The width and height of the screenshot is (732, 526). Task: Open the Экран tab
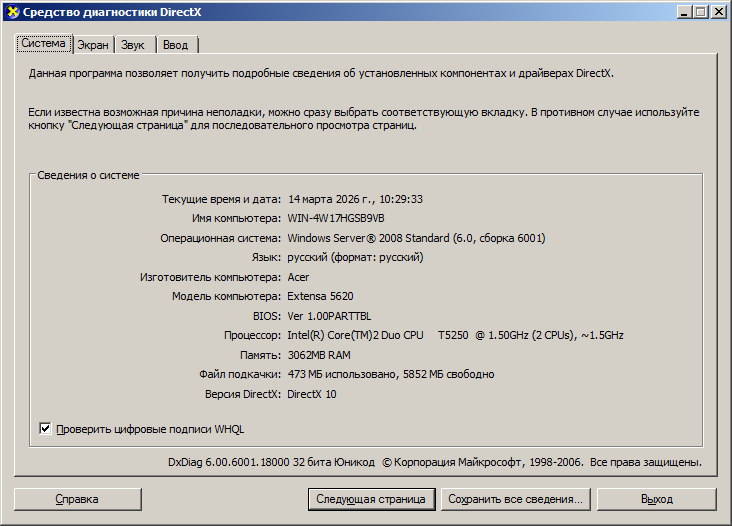click(x=93, y=45)
